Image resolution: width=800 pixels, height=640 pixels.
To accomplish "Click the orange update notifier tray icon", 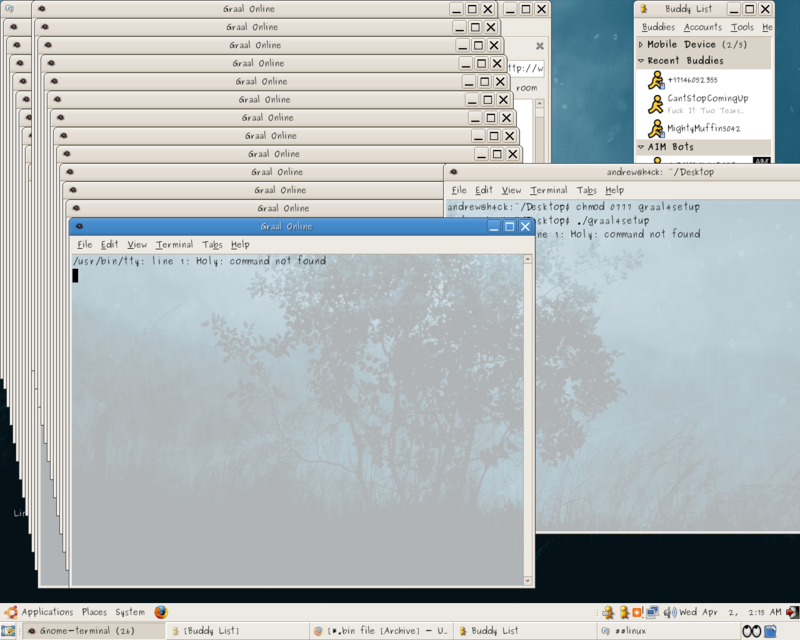I will click(x=637, y=611).
